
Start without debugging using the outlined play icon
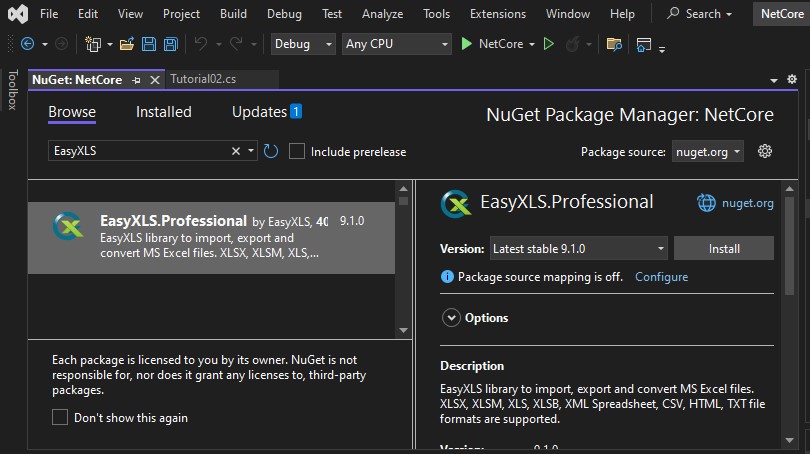549,44
